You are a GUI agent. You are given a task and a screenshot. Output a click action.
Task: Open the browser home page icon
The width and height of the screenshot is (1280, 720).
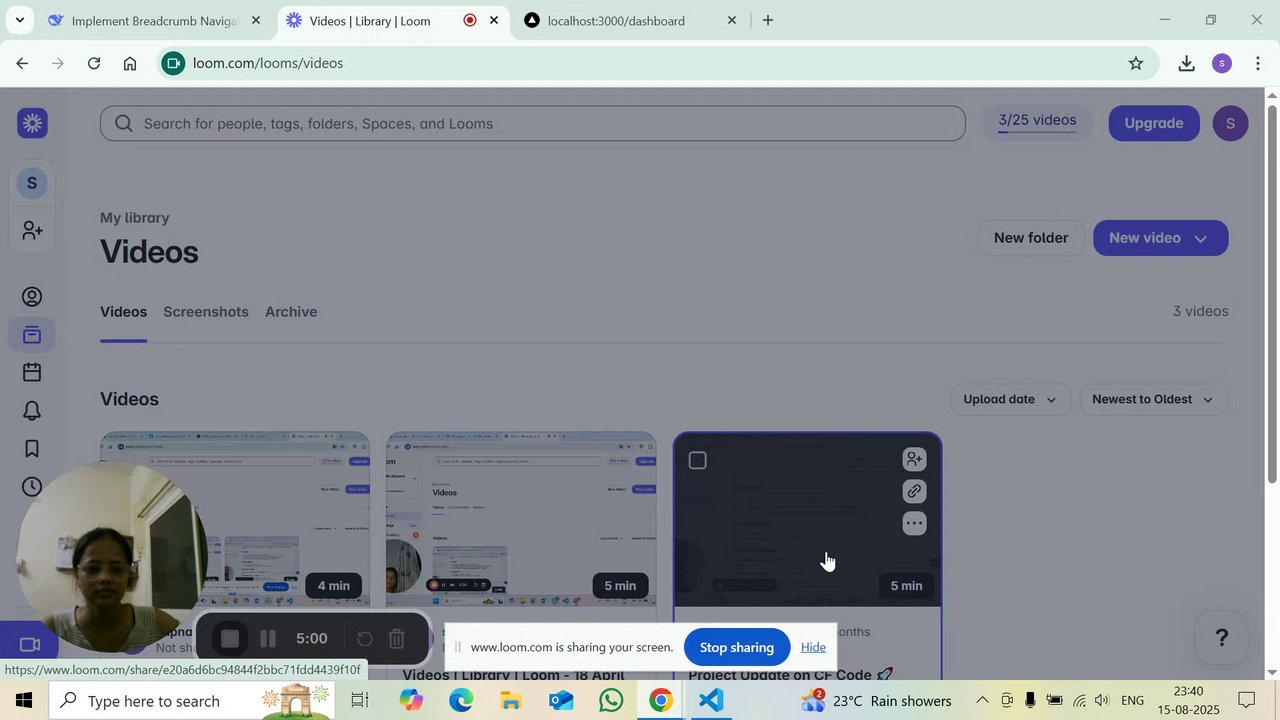click(x=130, y=63)
